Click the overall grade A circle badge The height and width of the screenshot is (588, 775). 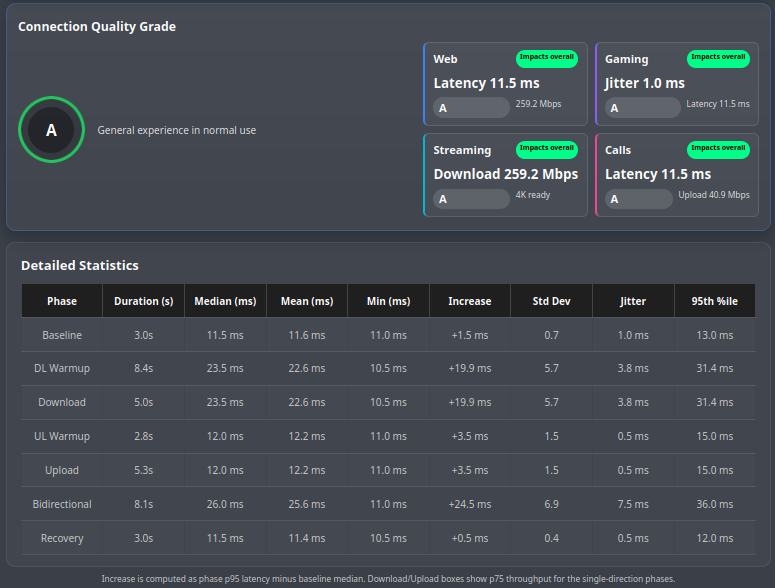pos(51,129)
